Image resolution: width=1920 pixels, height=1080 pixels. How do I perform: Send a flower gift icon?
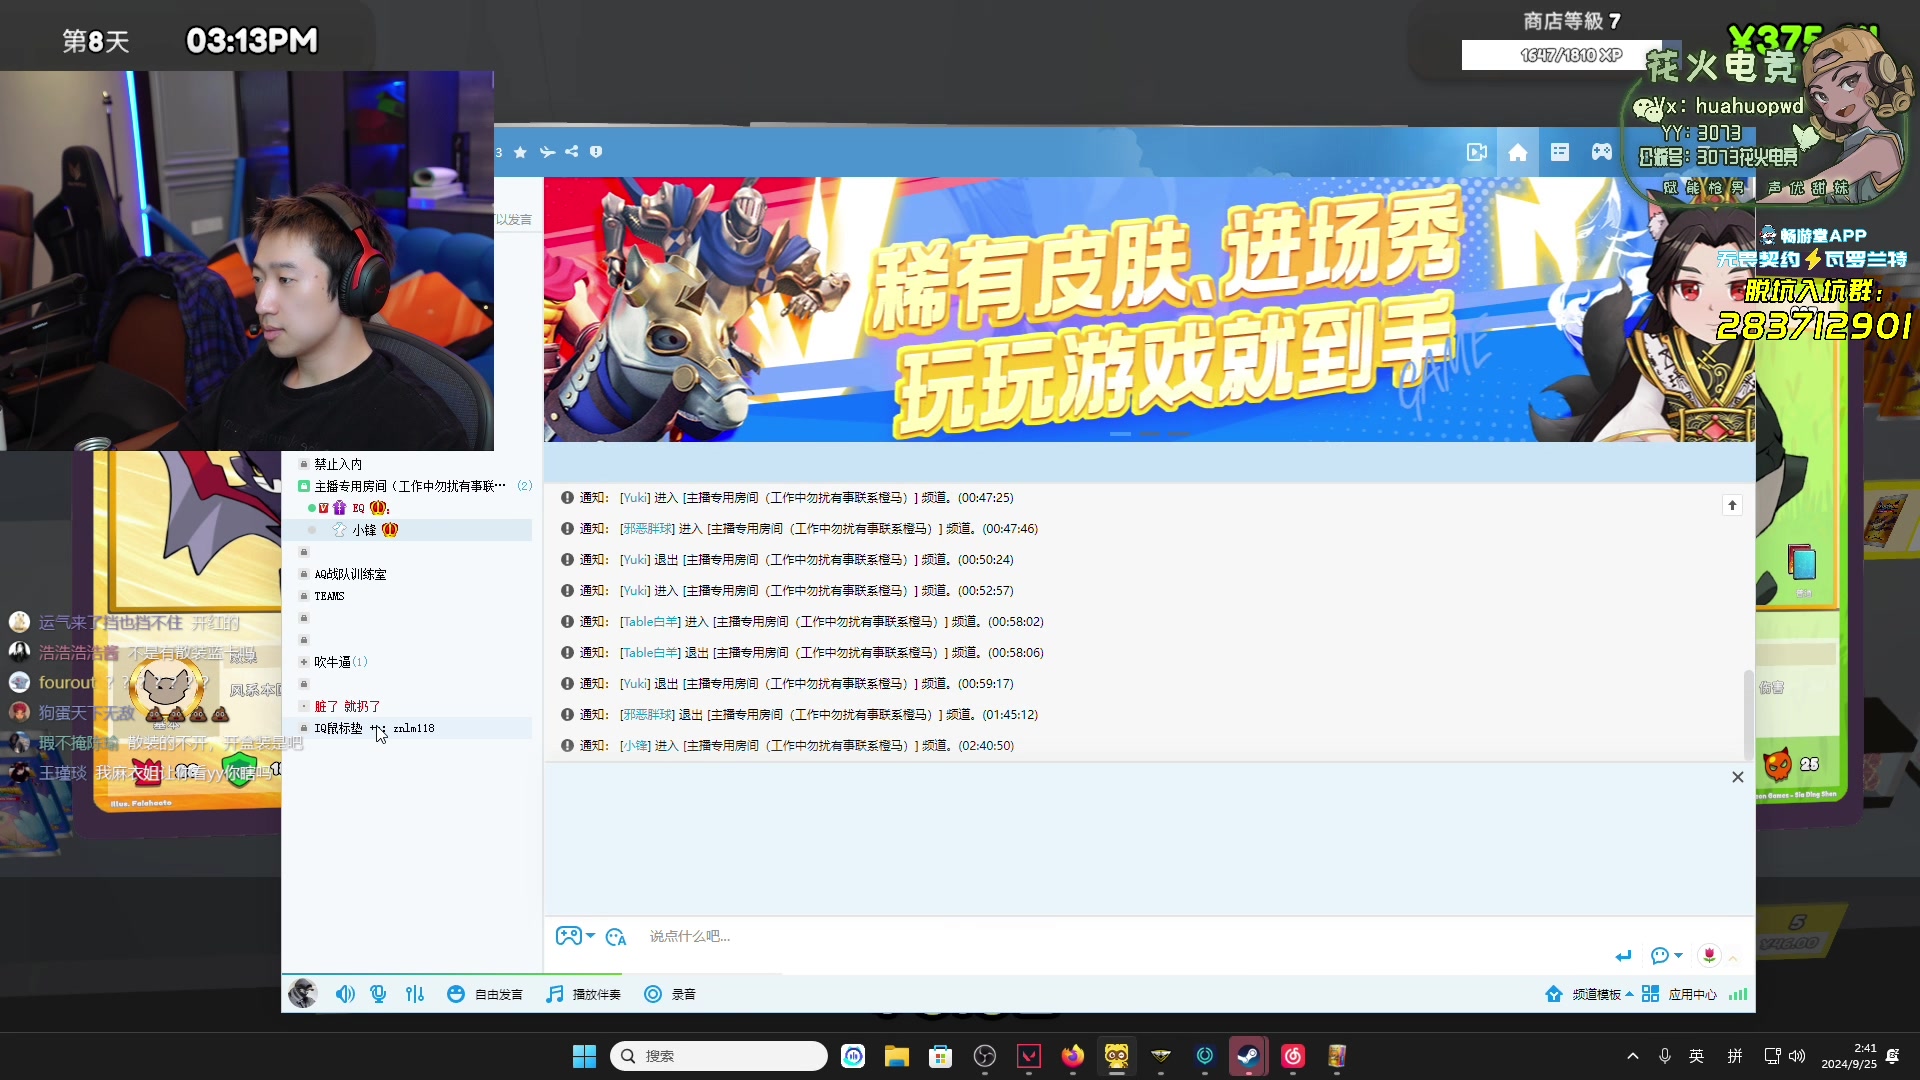pyautogui.click(x=1709, y=956)
